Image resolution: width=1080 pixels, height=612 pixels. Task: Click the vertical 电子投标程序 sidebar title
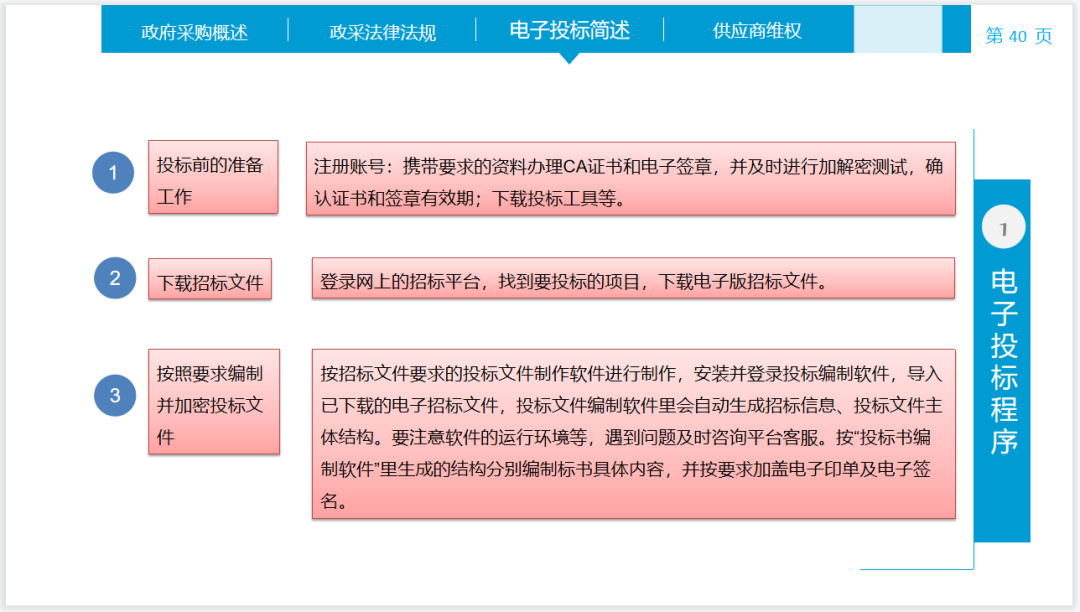(x=1004, y=362)
